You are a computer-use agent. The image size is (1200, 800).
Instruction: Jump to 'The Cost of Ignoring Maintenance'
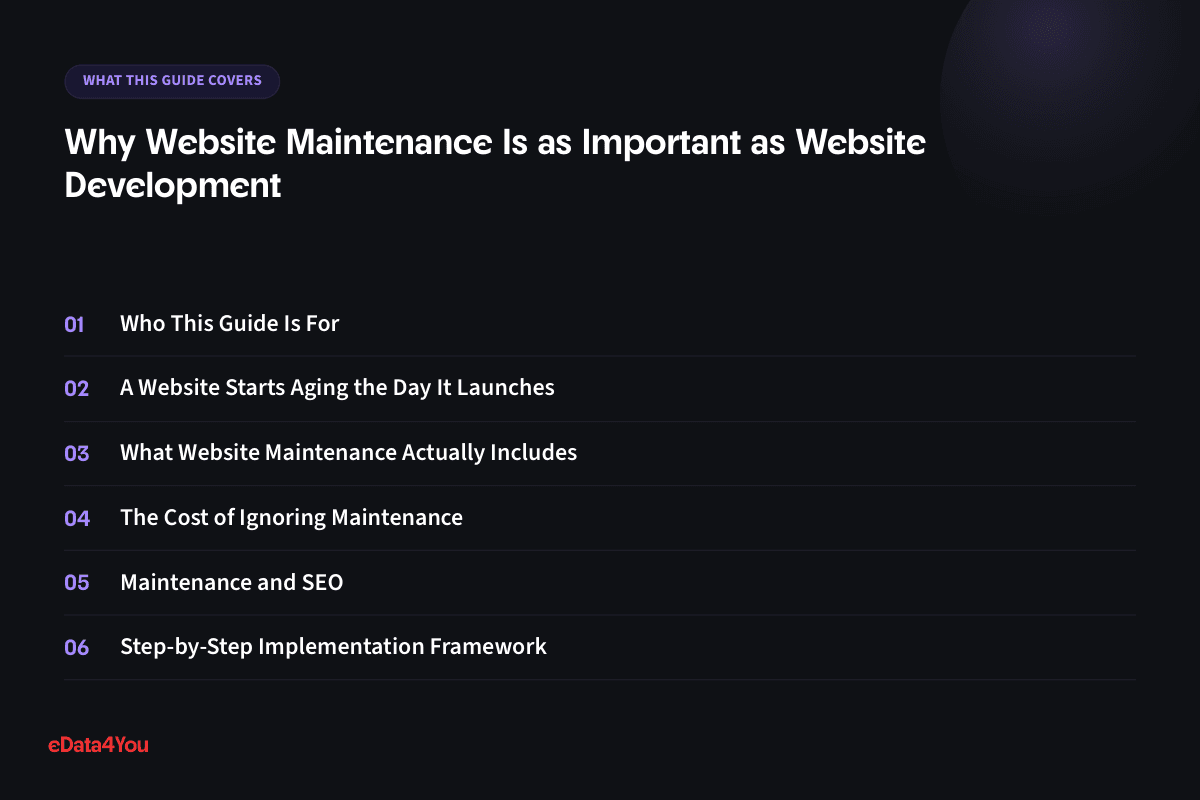[x=291, y=517]
